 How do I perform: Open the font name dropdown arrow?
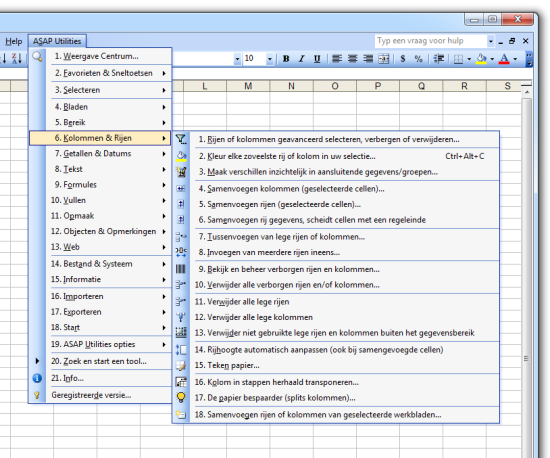point(237,59)
